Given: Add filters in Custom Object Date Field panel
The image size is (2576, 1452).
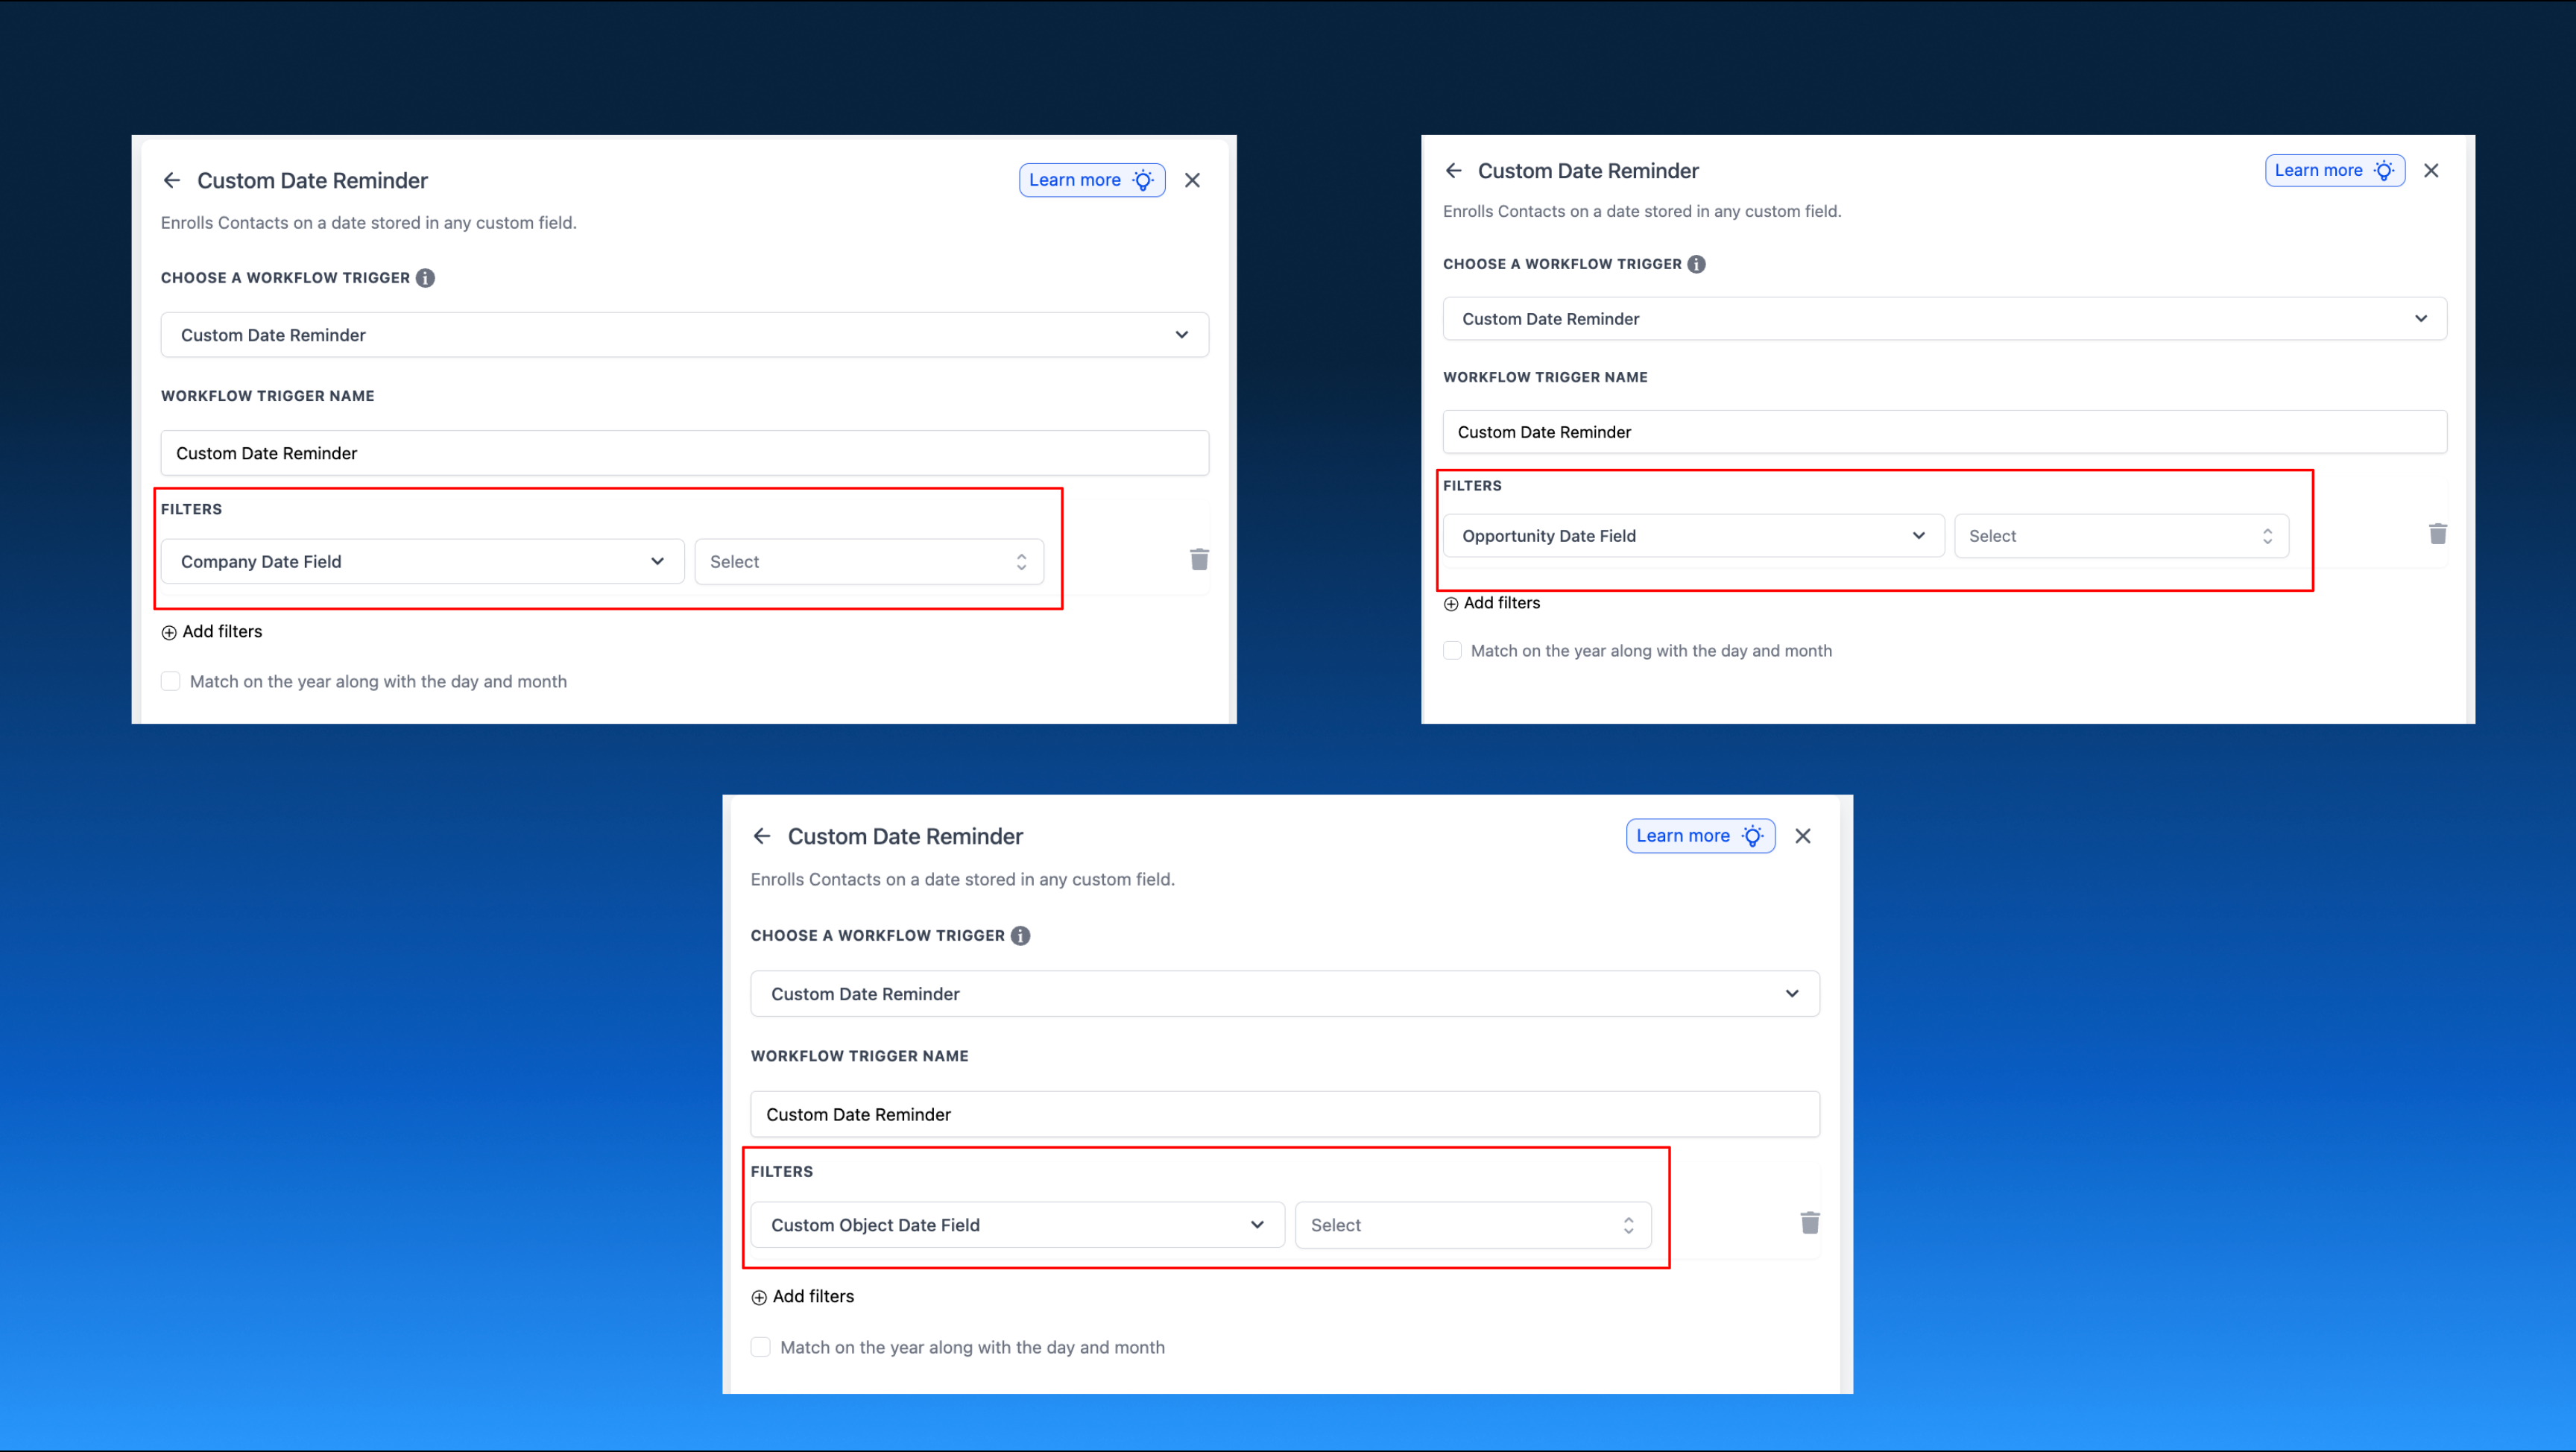Looking at the screenshot, I should pyautogui.click(x=803, y=1297).
